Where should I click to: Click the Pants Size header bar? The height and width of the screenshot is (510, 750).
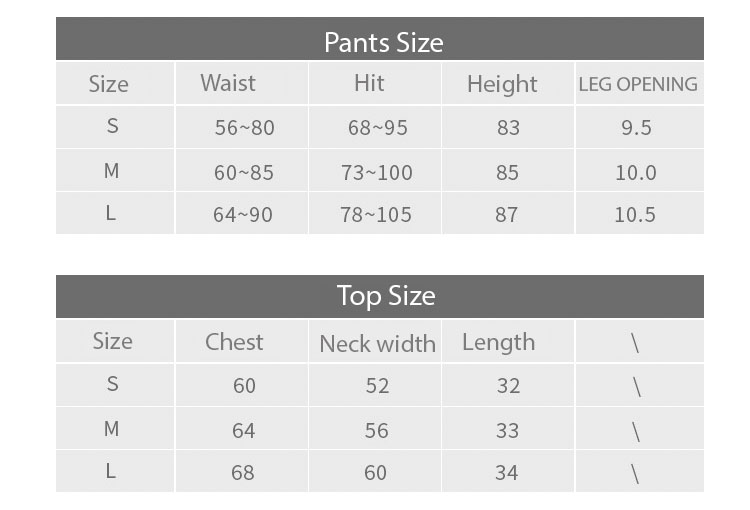point(380,39)
